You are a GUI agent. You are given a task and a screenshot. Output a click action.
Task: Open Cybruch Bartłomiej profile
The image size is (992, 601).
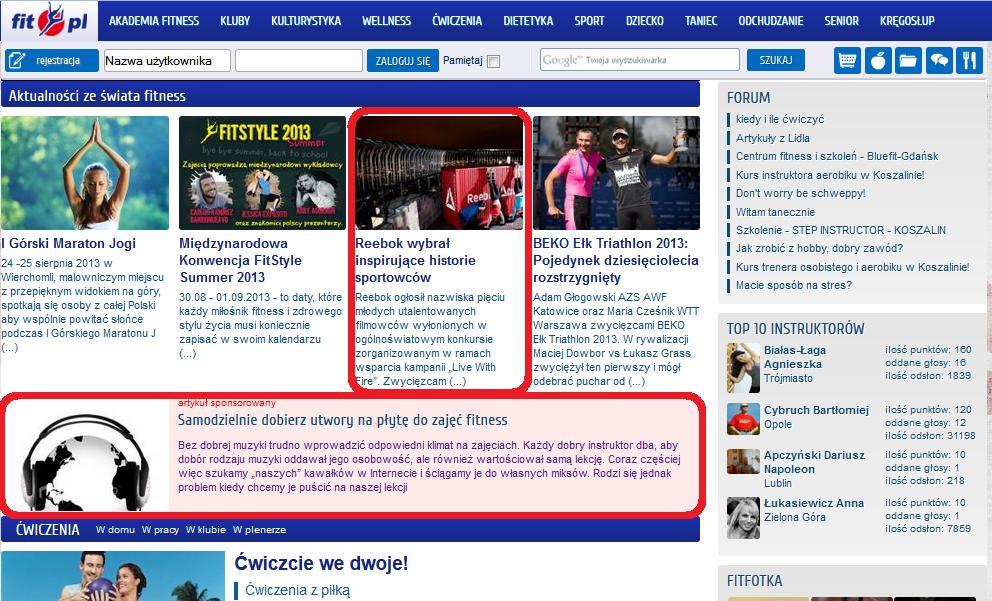point(816,410)
